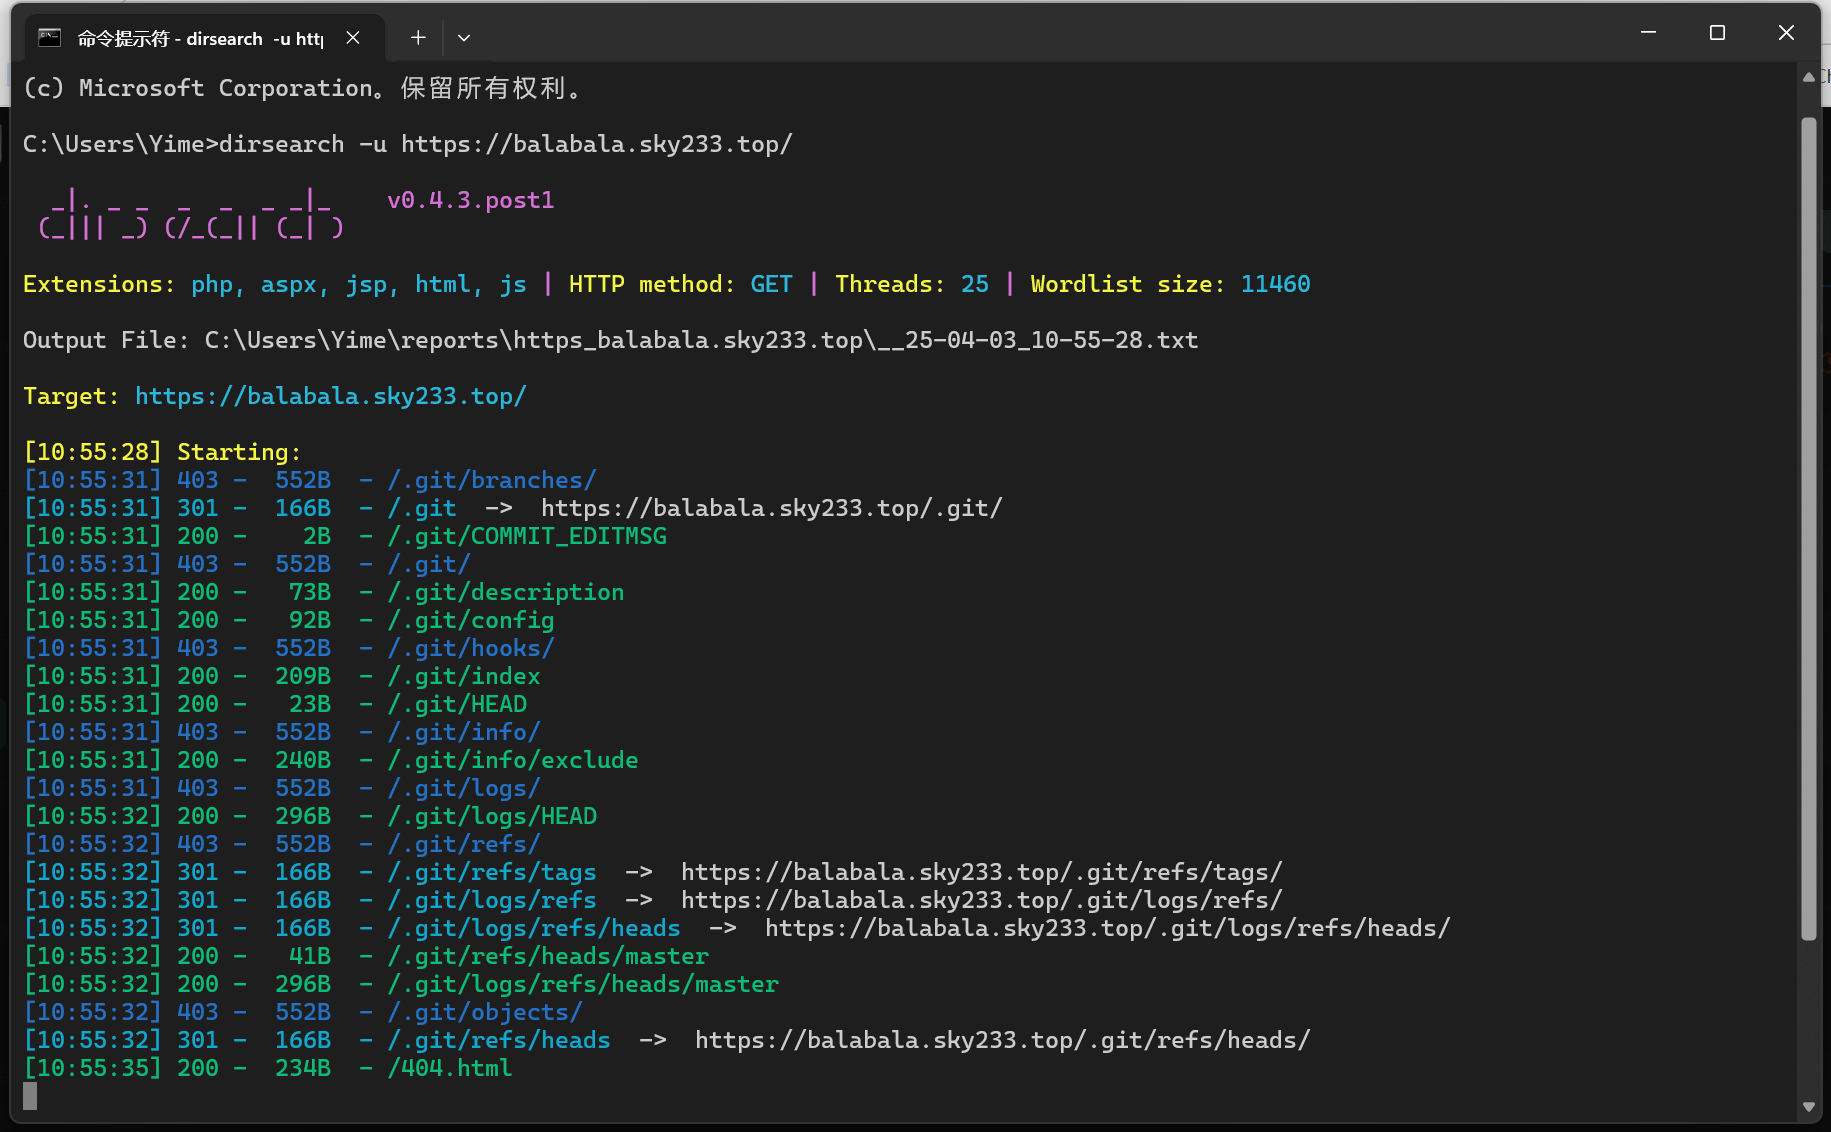Select the dirsearch tab title
Screen dimensions: 1831x1132
point(200,38)
